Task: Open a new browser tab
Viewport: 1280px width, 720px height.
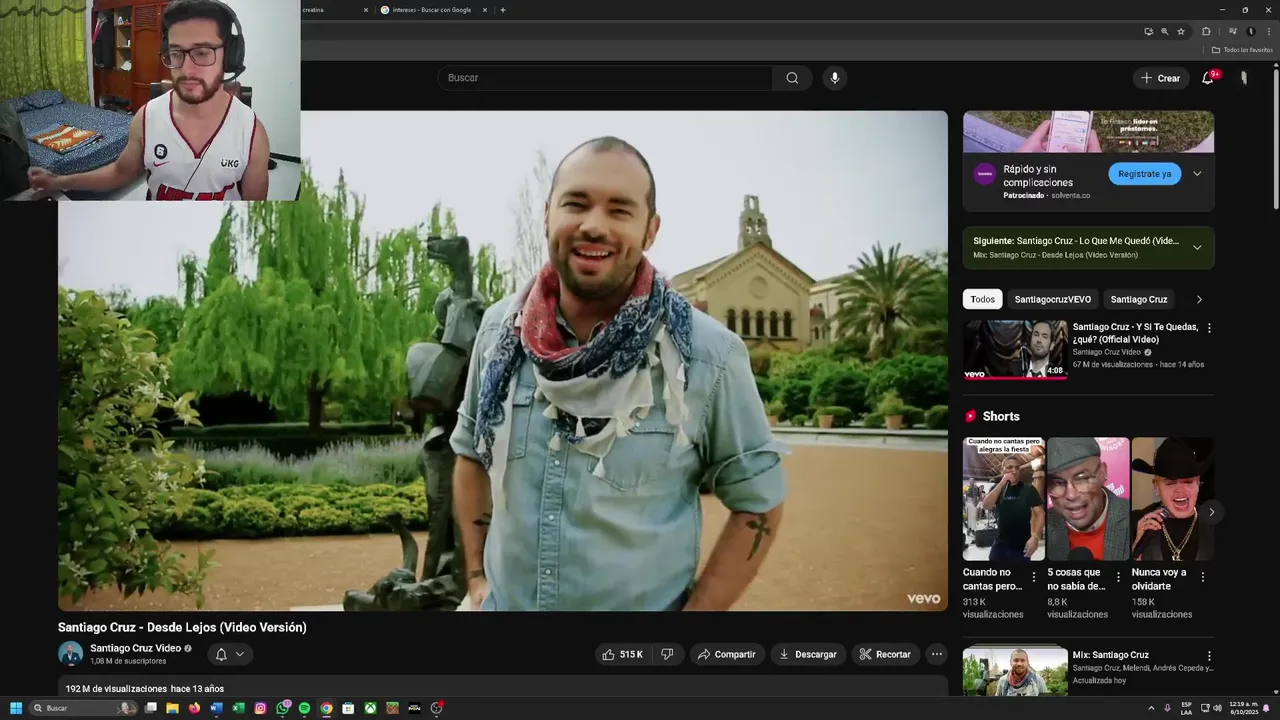Action: click(x=502, y=10)
